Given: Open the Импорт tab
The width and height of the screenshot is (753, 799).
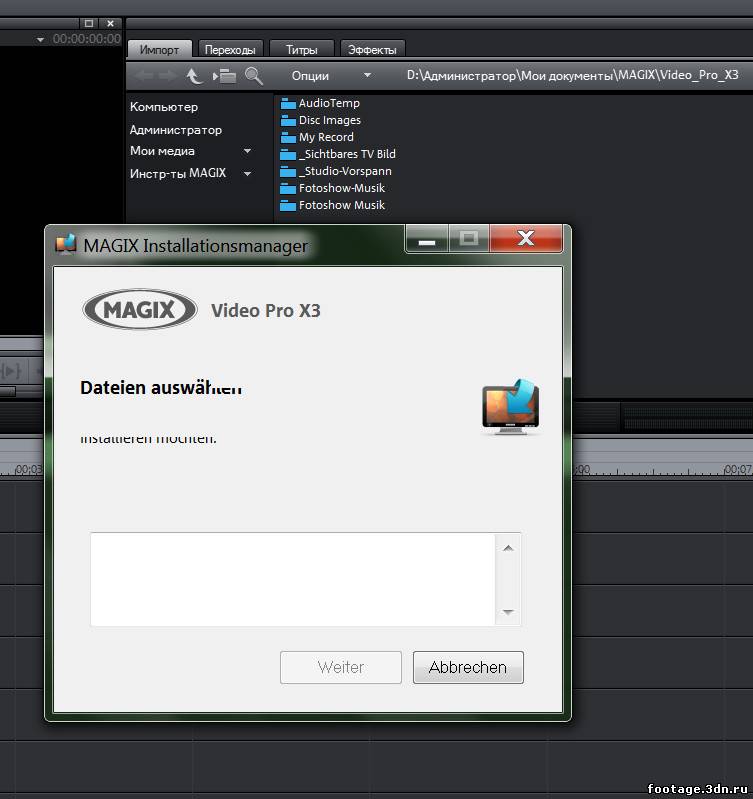Looking at the screenshot, I should [159, 49].
